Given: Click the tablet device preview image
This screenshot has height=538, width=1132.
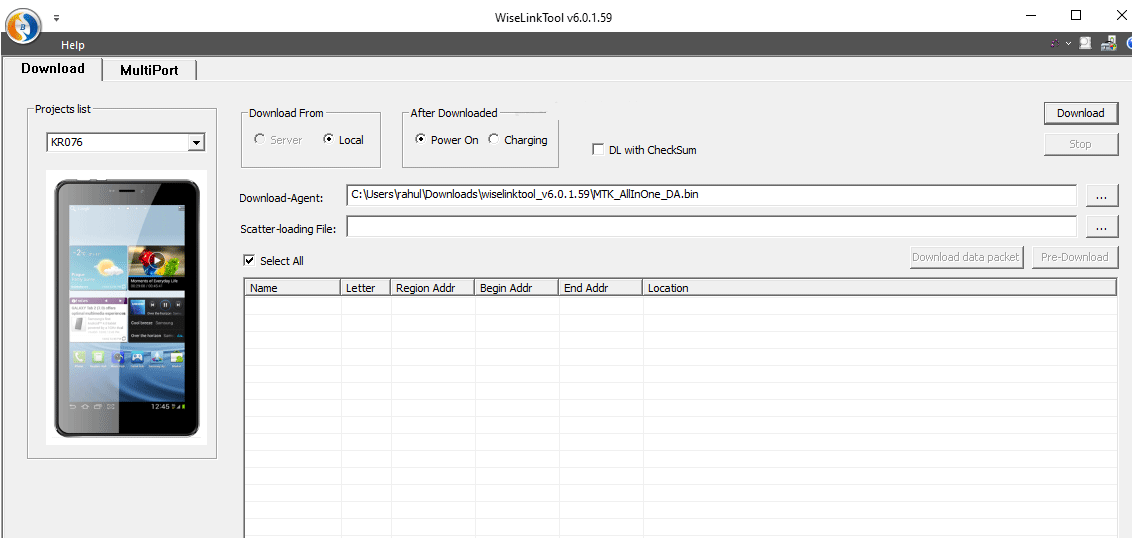Looking at the screenshot, I should 126,307.
